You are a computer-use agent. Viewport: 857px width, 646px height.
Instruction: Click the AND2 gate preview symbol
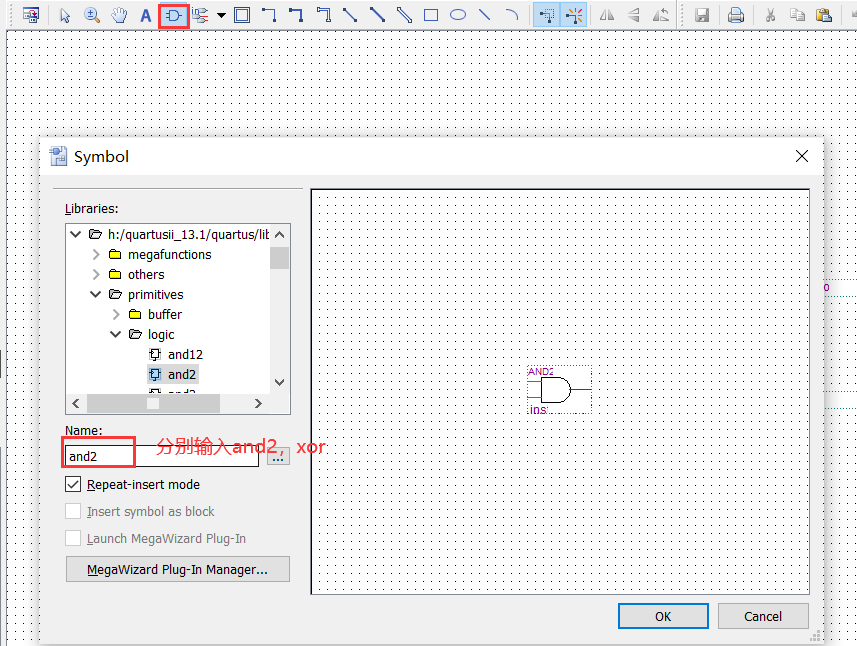[x=559, y=390]
